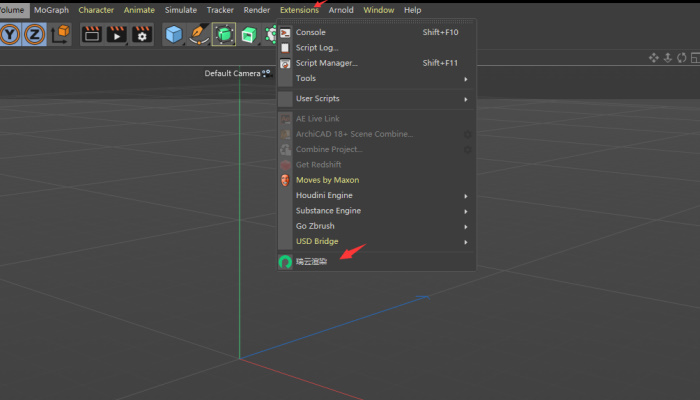Open Edit Render Settings gear clapperboard

point(142,35)
